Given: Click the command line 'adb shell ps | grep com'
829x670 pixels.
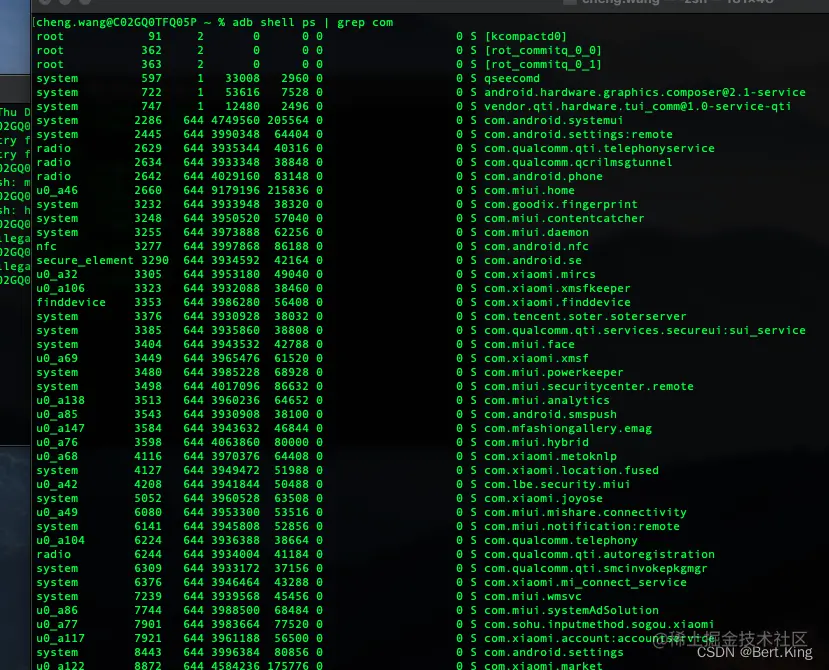Looking at the screenshot, I should coord(312,23).
